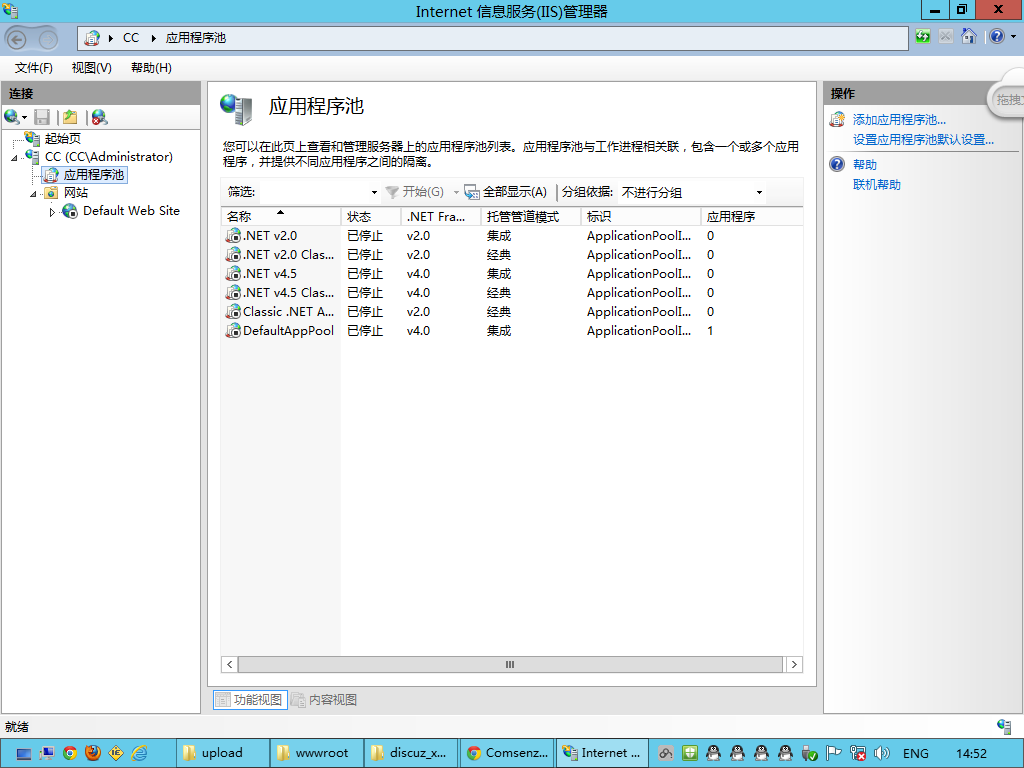Select the DefaultAppPool row icon

233,330
